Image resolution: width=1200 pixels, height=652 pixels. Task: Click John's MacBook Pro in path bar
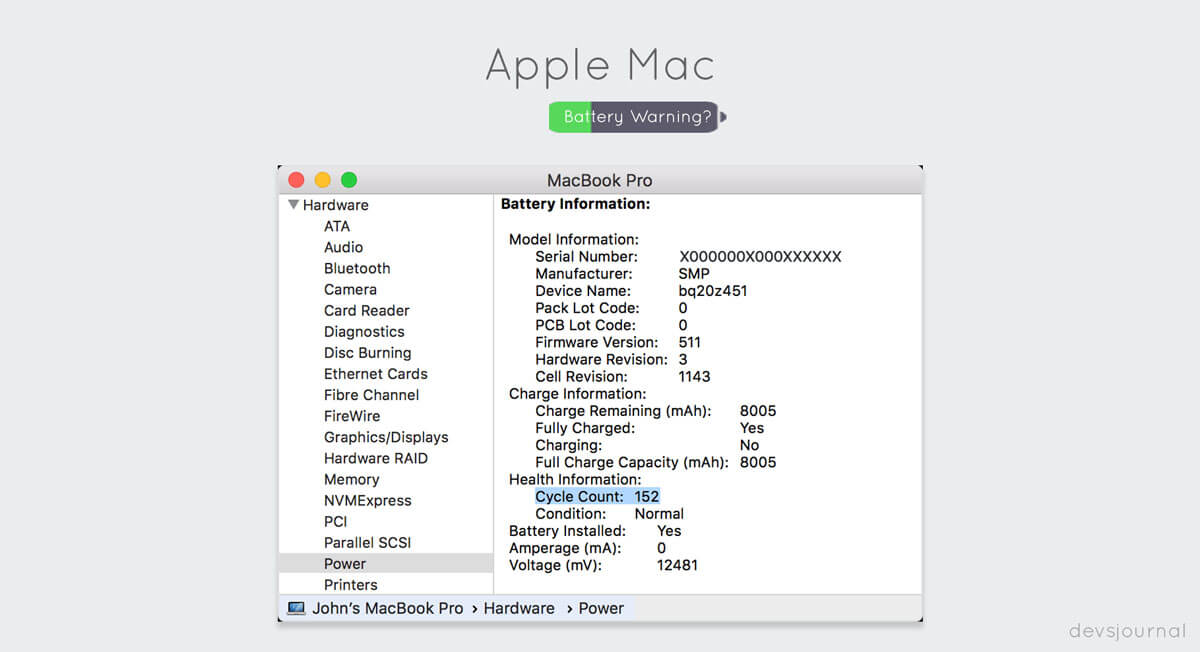(387, 608)
